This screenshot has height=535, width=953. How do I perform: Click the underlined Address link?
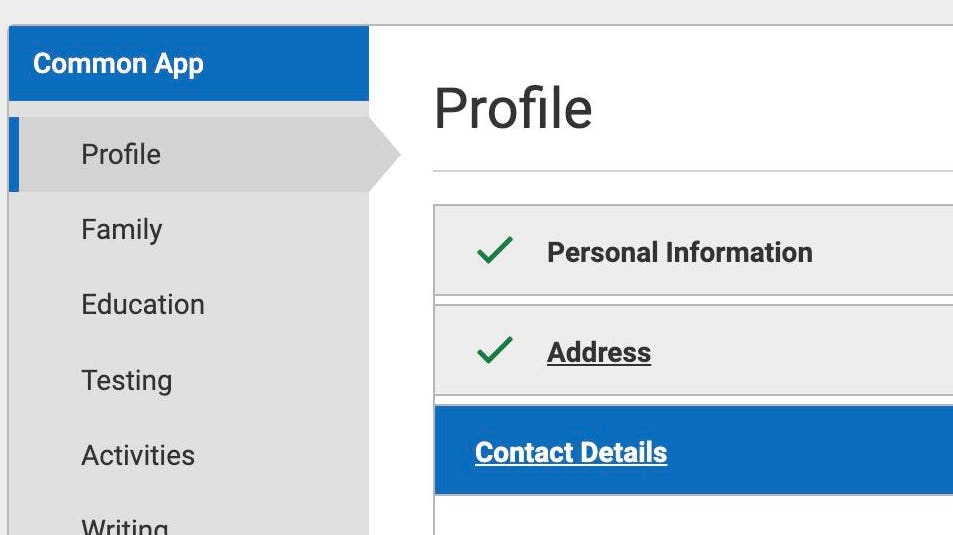[598, 352]
